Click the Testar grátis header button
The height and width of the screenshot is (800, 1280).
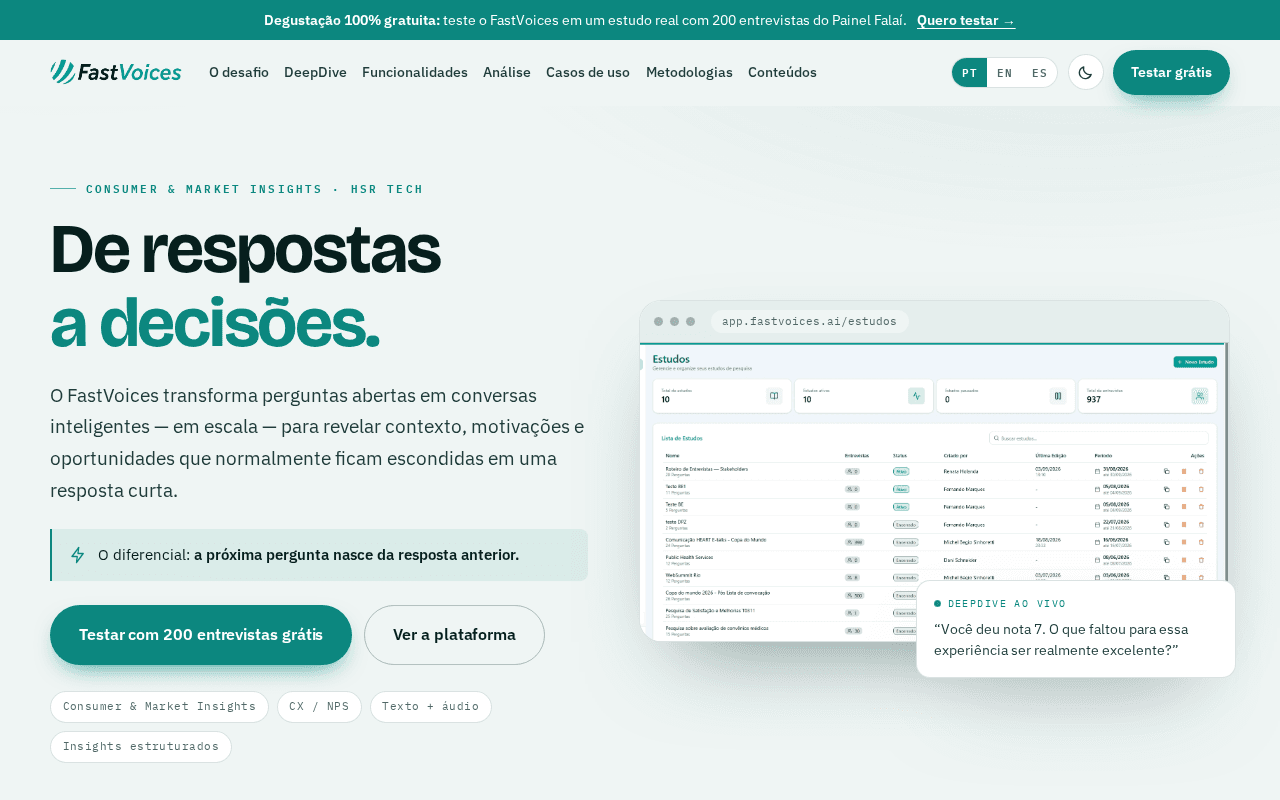(x=1171, y=72)
